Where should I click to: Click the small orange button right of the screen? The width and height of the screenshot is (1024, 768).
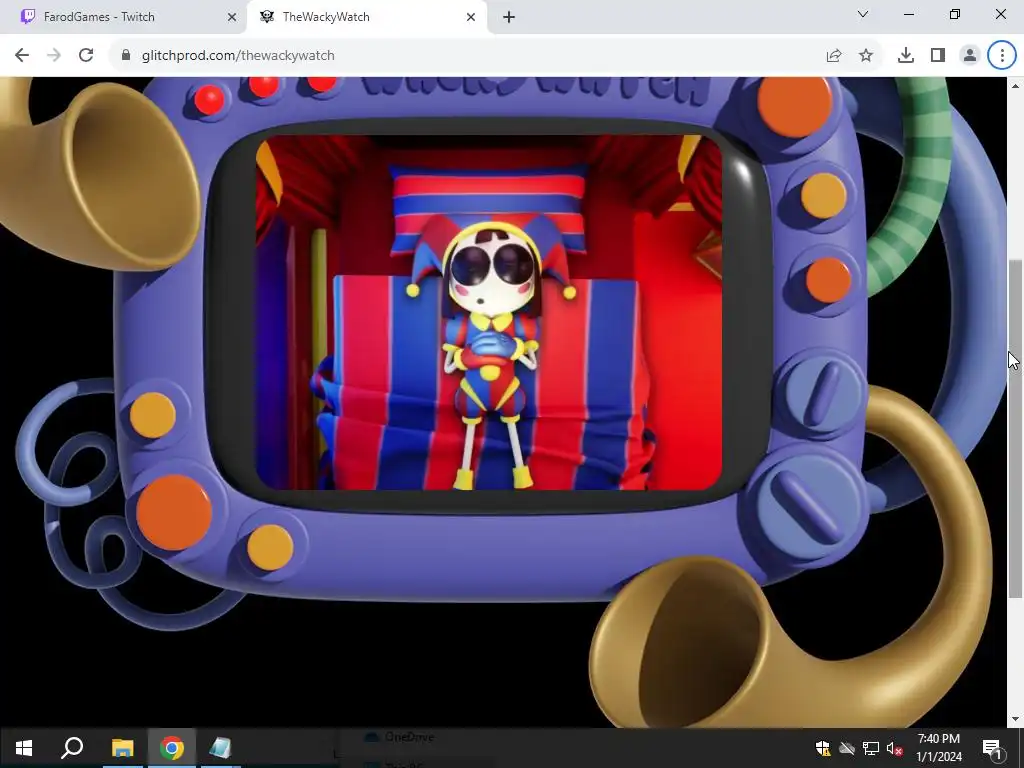click(x=828, y=280)
